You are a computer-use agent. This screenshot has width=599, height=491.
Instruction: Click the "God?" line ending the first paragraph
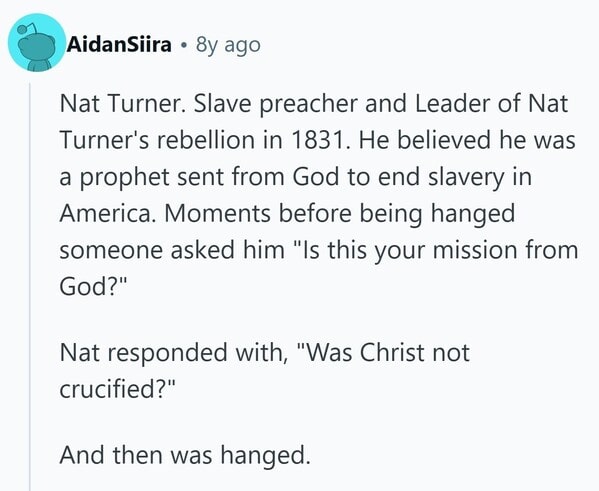coord(93,286)
